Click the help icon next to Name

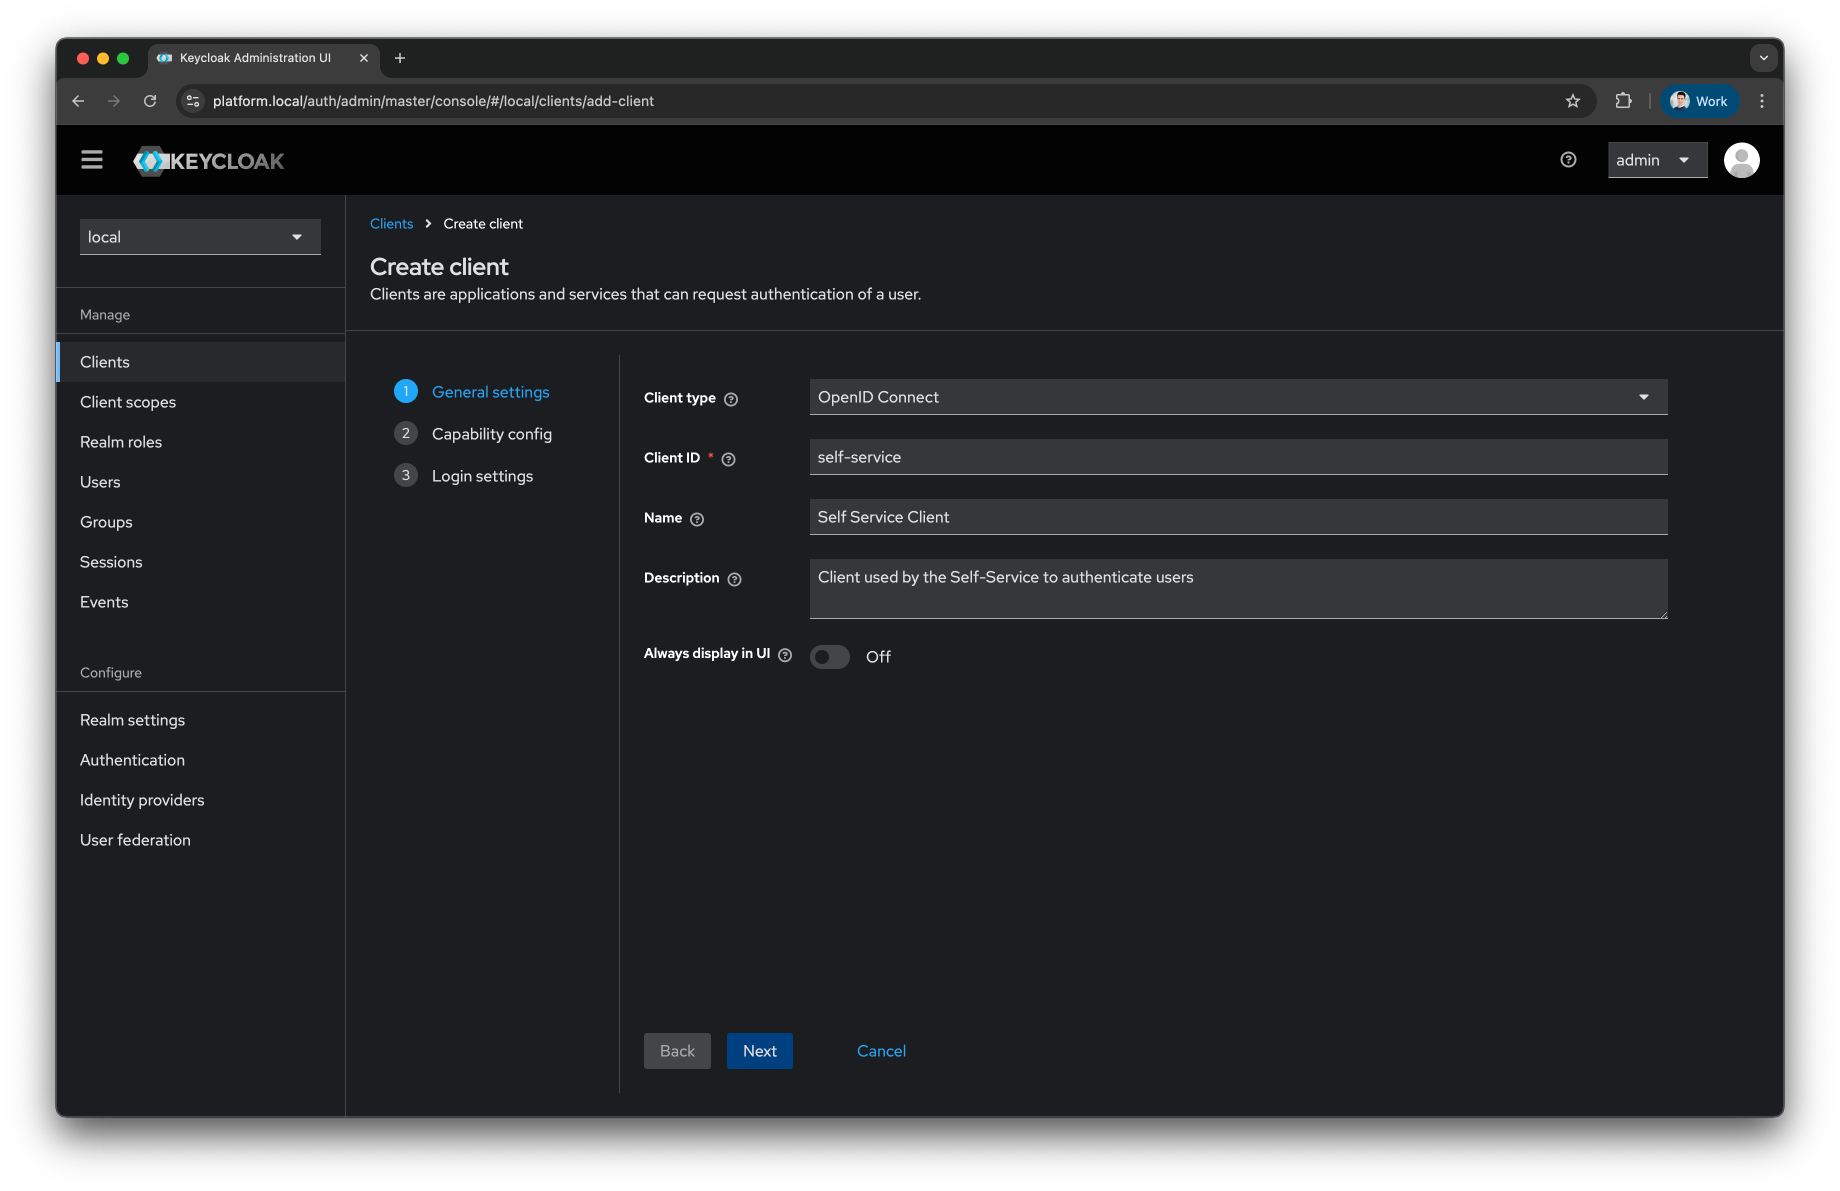click(697, 519)
